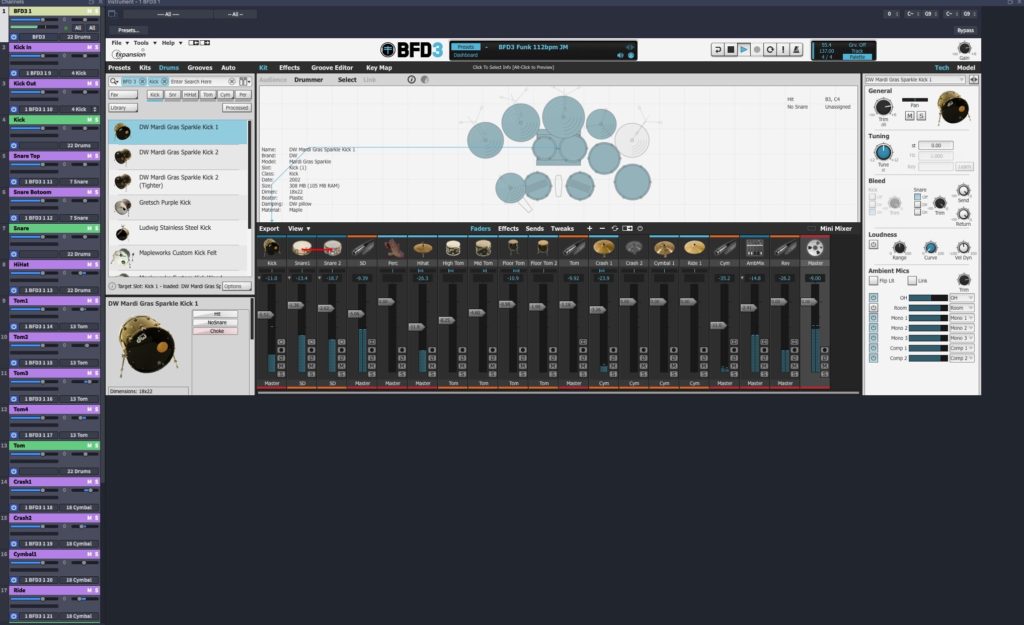The width and height of the screenshot is (1024, 625).
Task: Toggle the Room ambient mic power button
Action: click(873, 308)
